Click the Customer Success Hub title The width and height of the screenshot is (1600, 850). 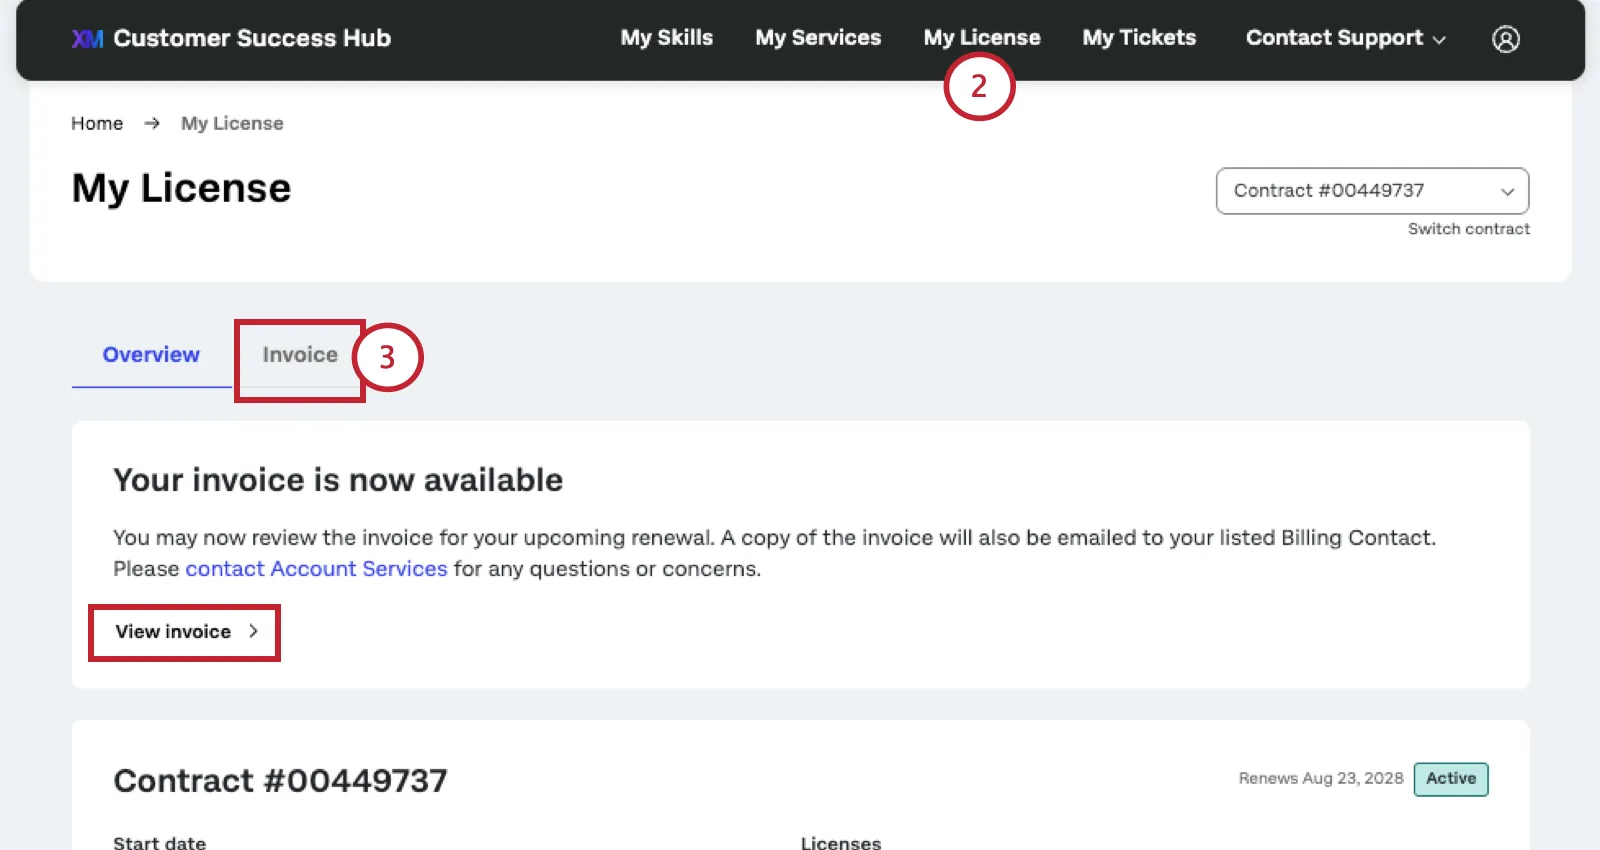pyautogui.click(x=252, y=38)
